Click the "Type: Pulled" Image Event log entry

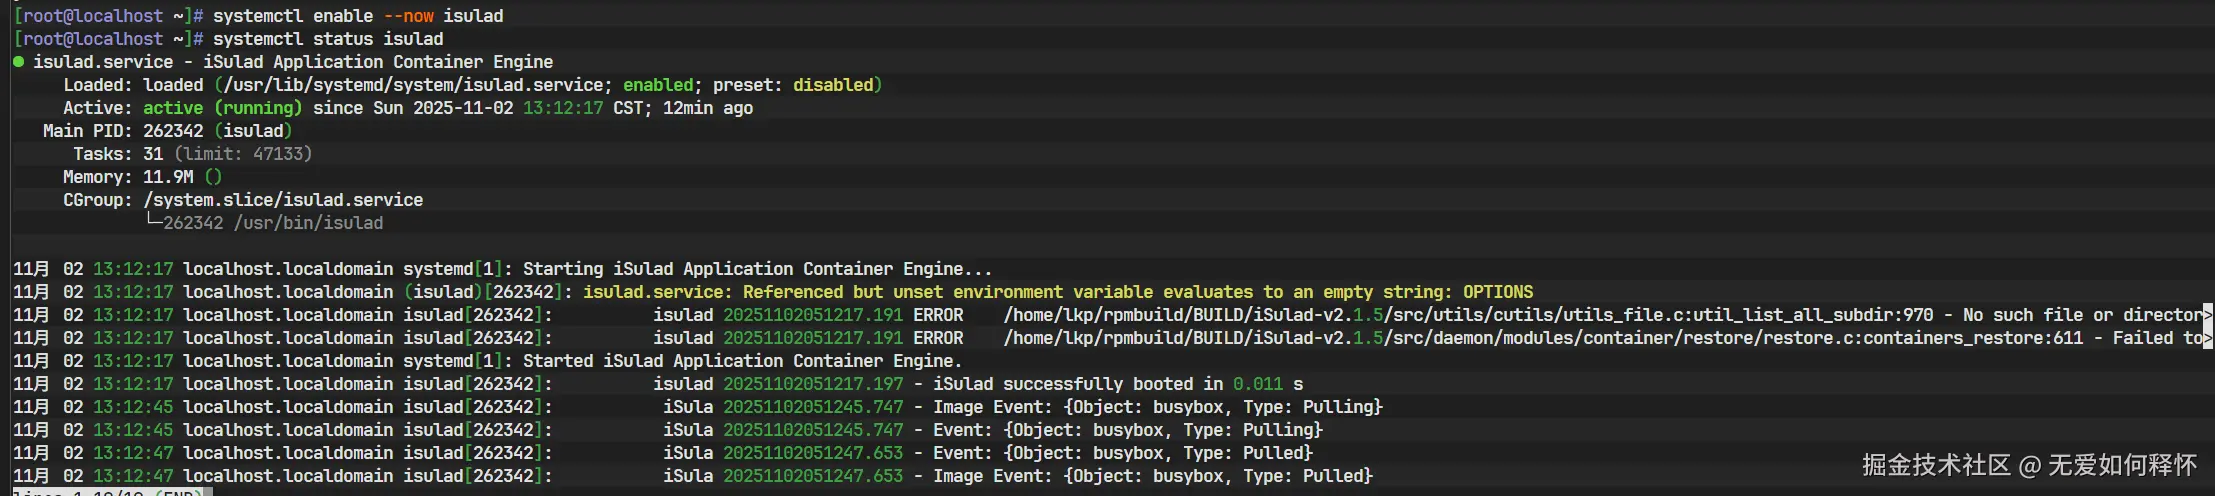1152,476
